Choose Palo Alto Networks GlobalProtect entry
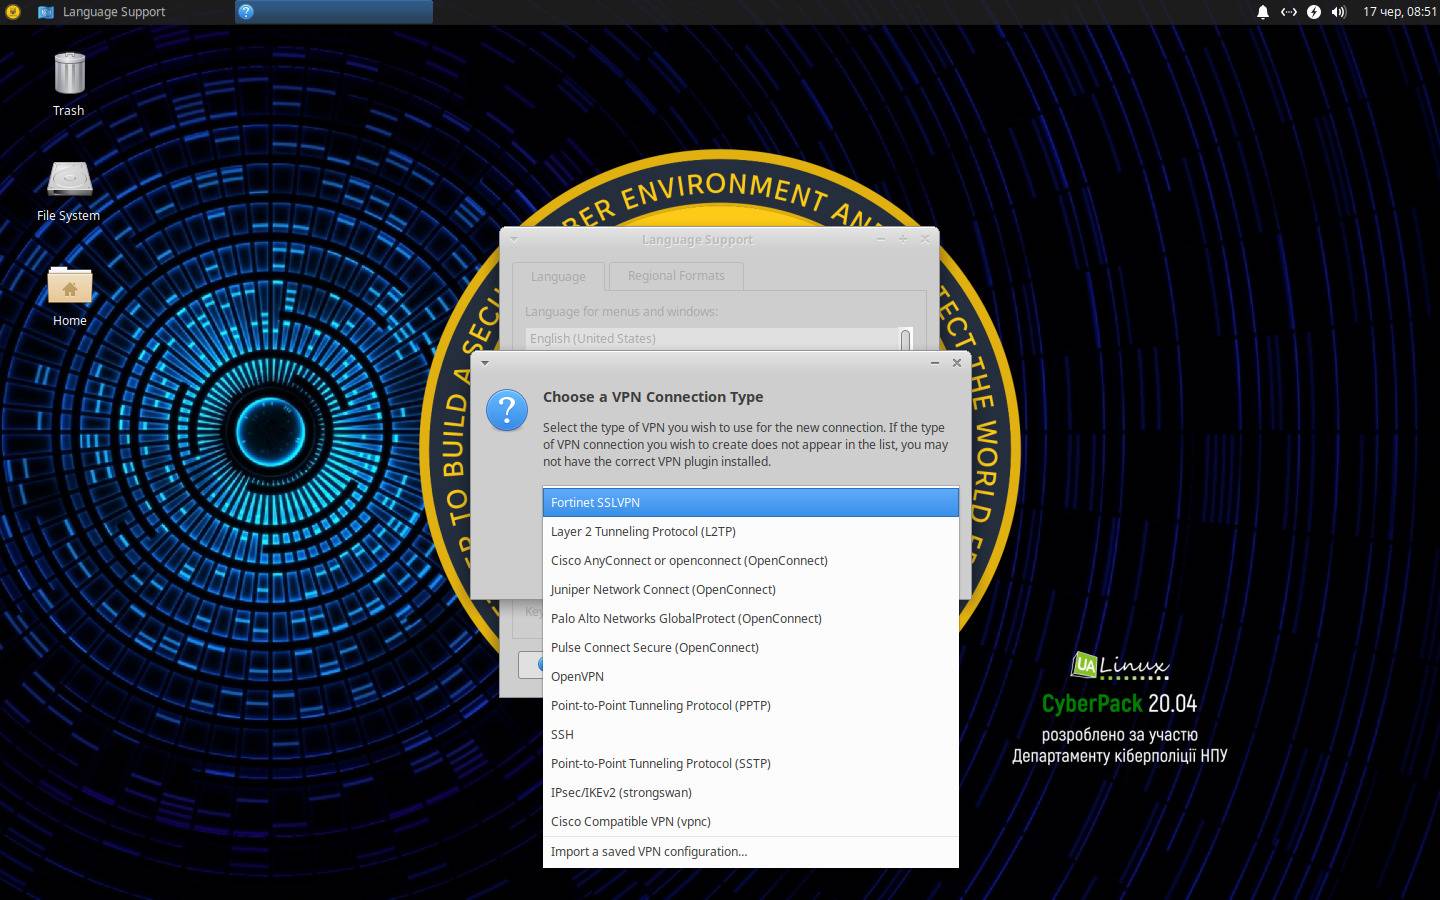This screenshot has width=1440, height=900. (750, 618)
